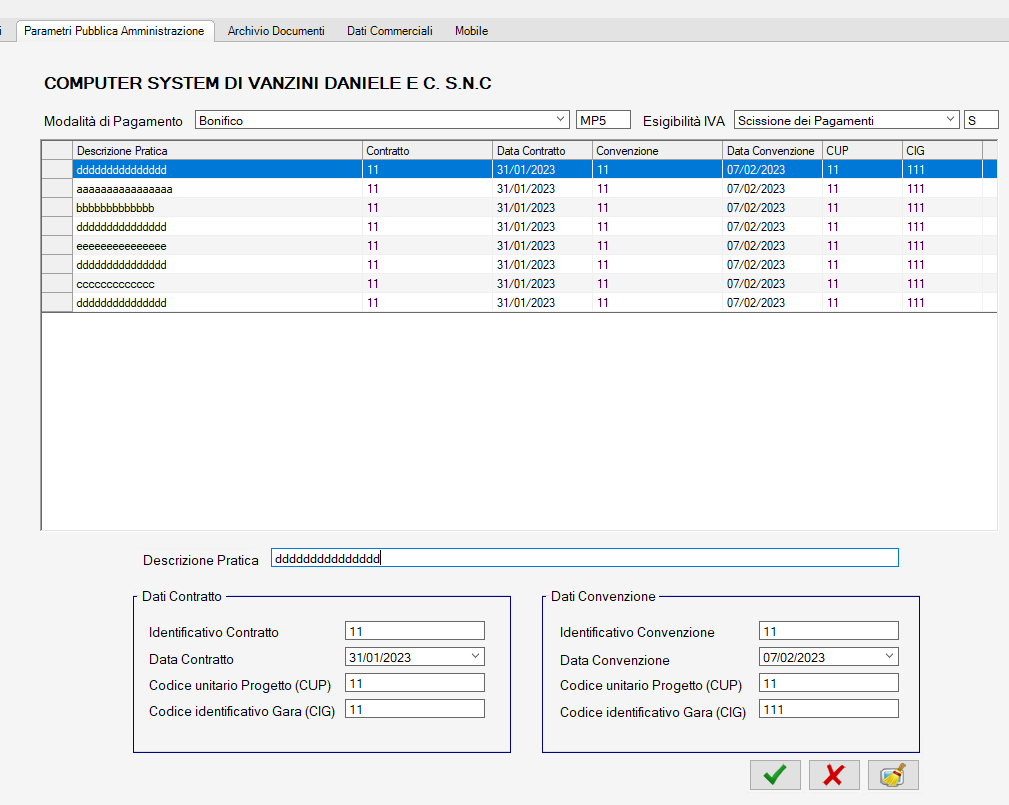The image size is (1009, 805).
Task: Expand the Esigibilità IVA dropdown
Action: (x=949, y=120)
